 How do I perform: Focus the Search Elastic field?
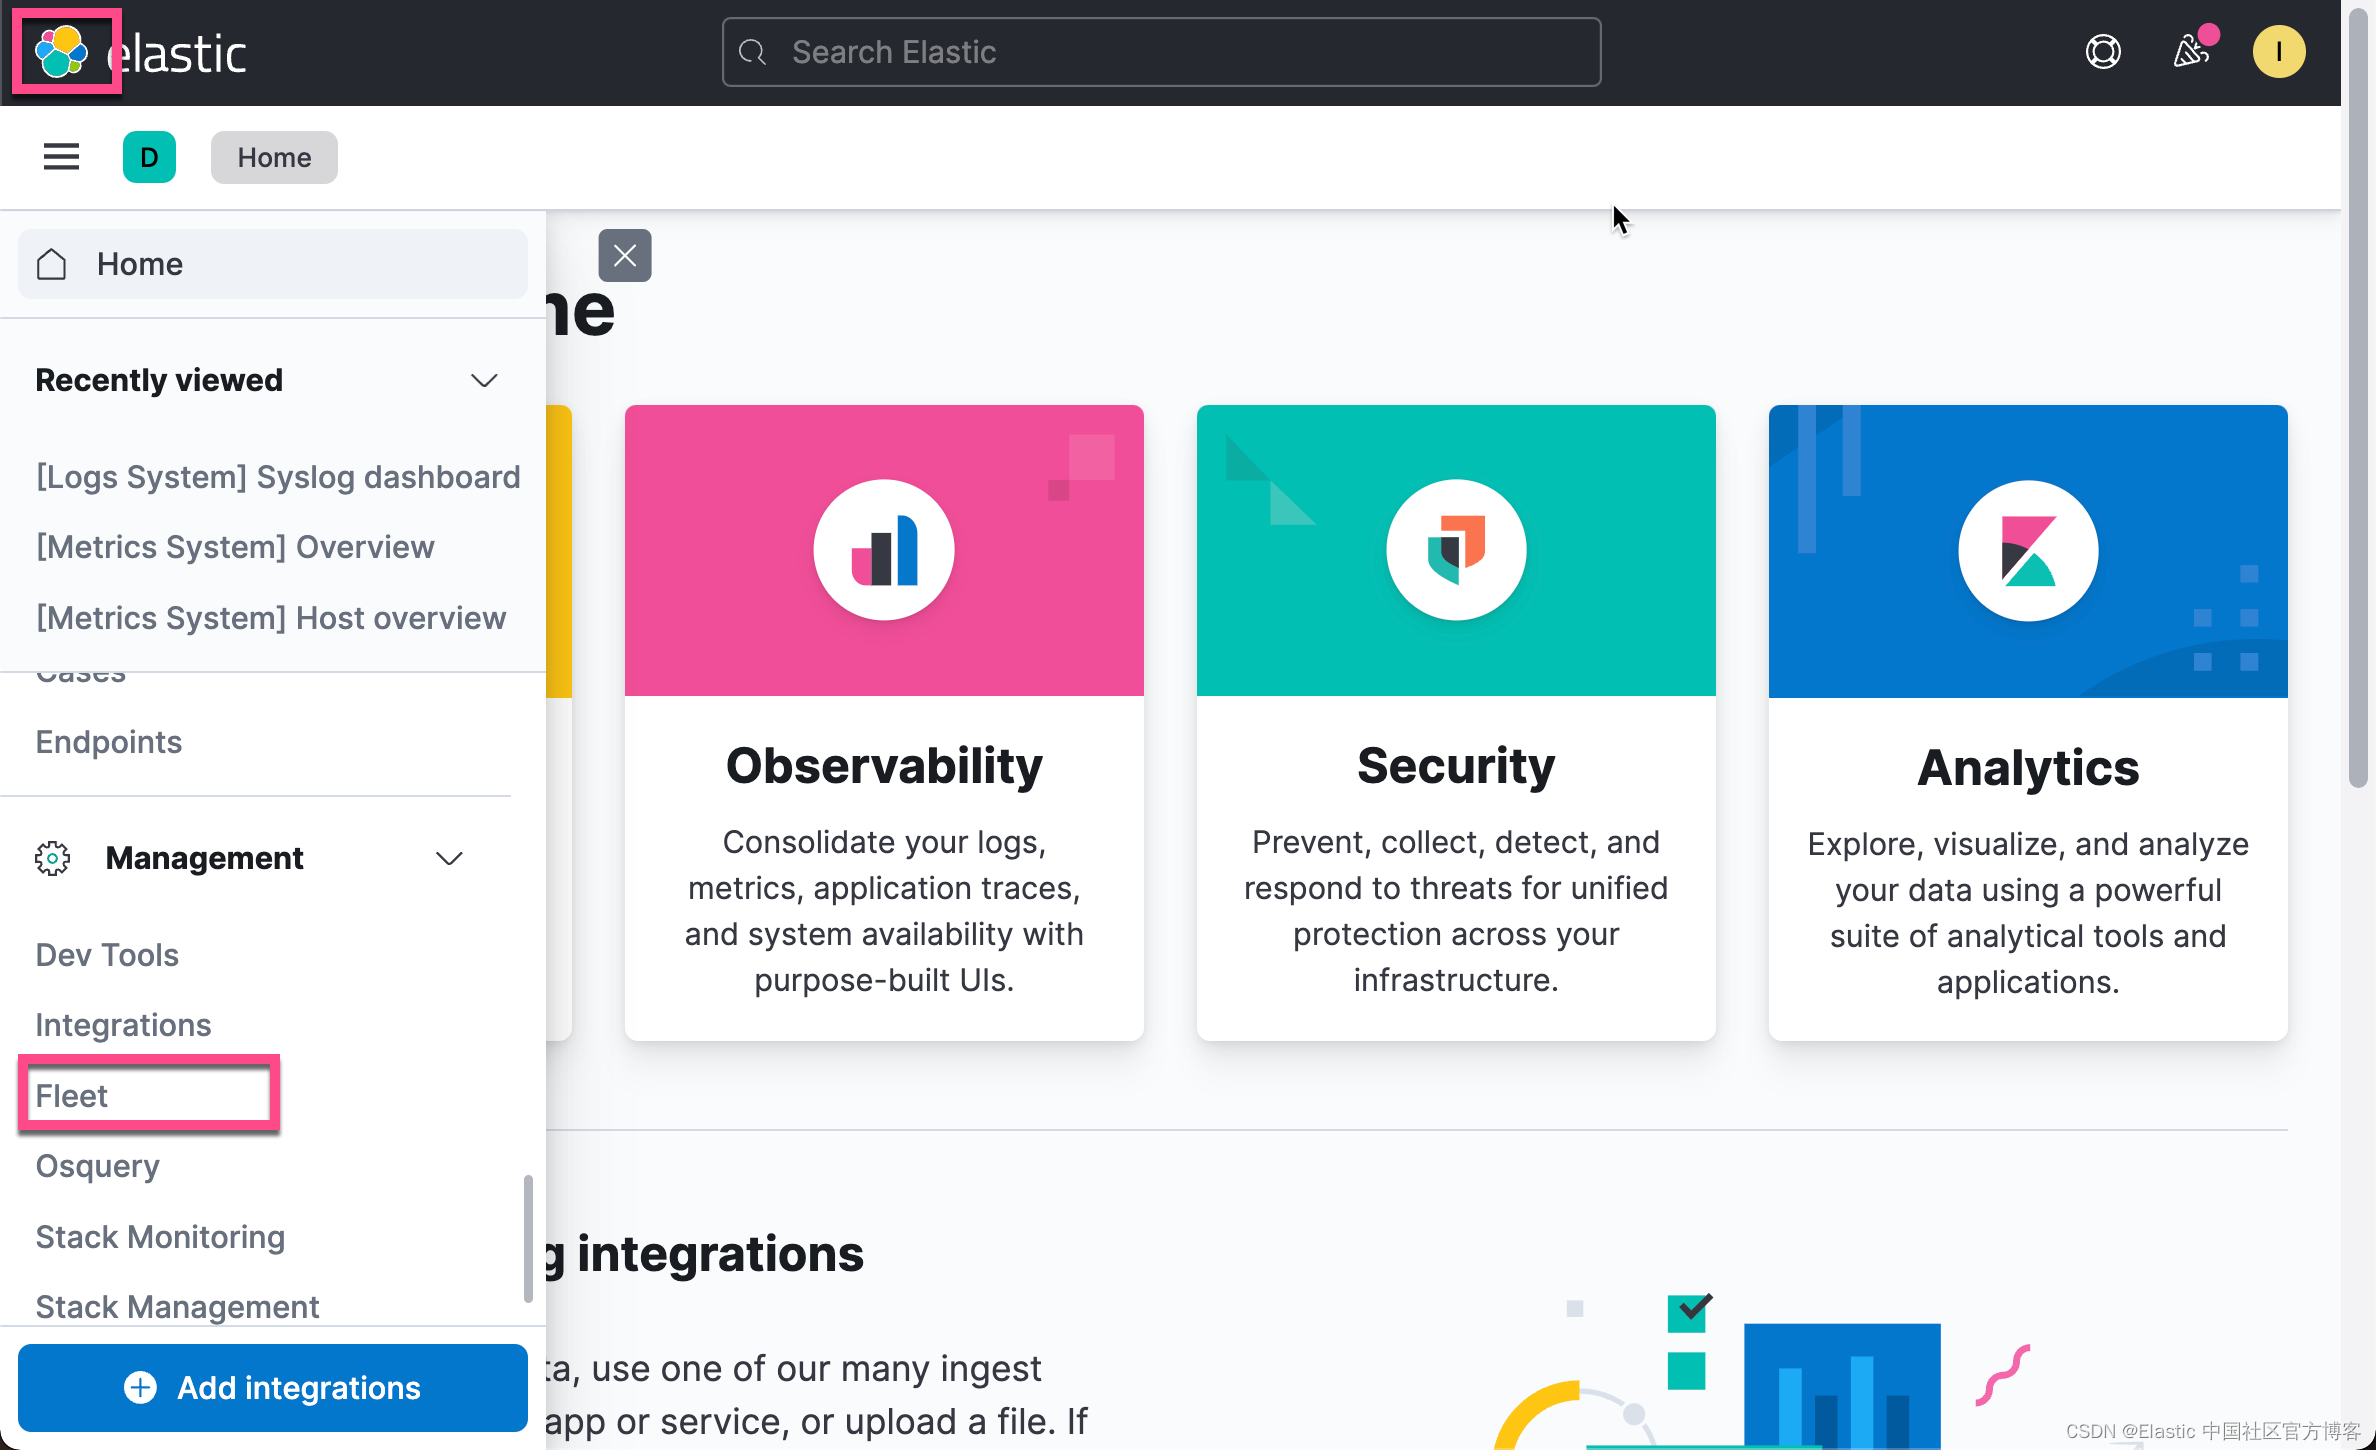coord(1160,52)
